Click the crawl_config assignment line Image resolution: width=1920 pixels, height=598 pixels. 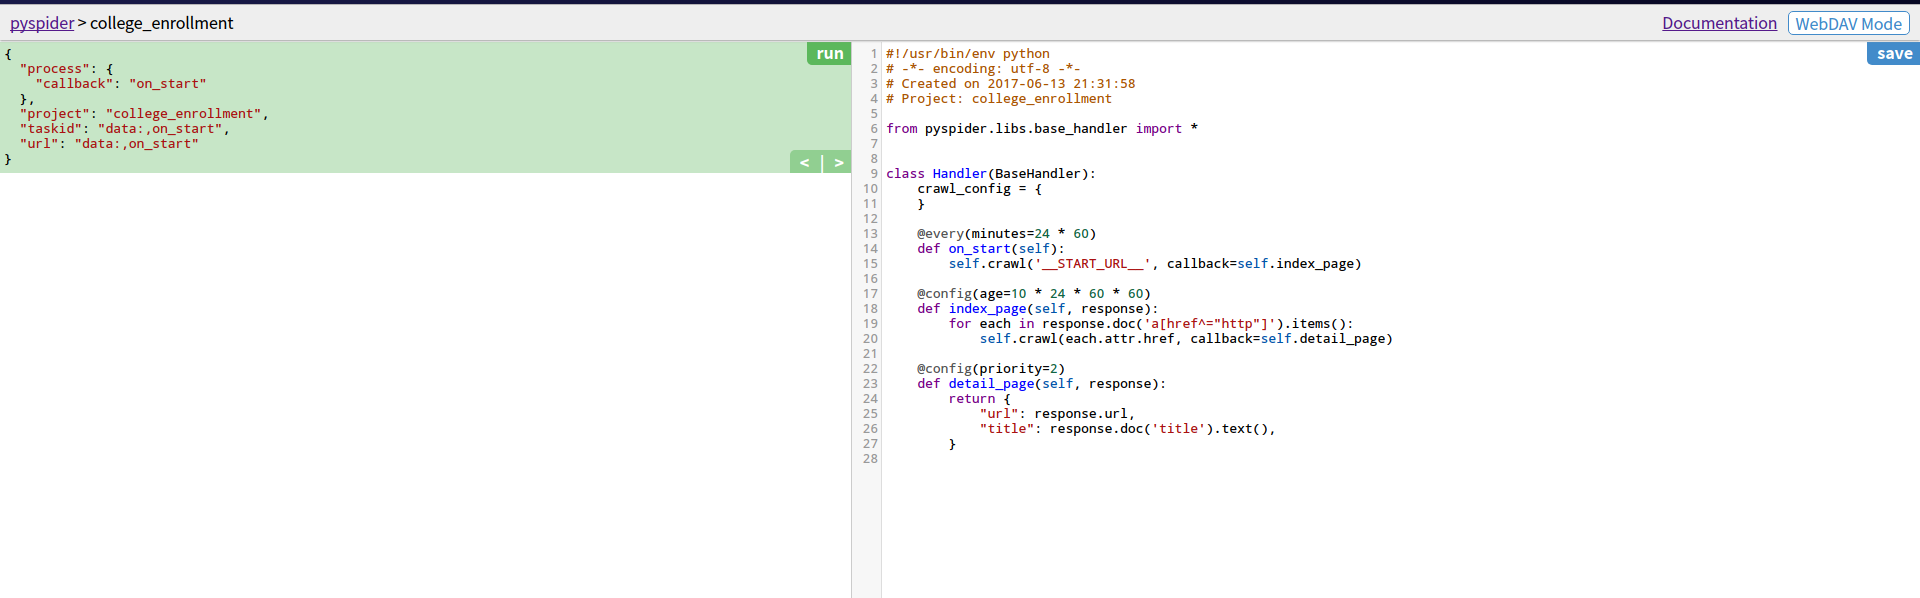(979, 189)
